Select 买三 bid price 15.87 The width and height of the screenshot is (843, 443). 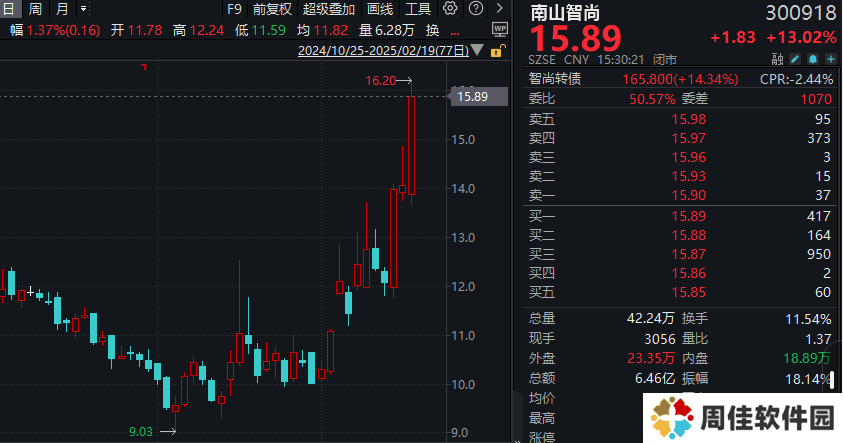[689, 254]
